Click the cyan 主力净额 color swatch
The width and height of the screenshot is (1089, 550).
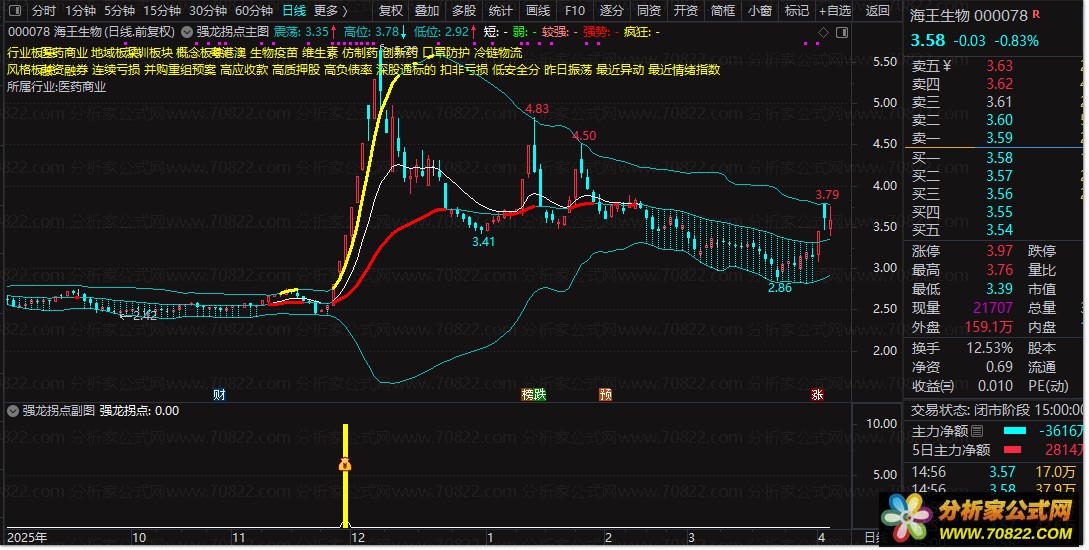tap(1014, 431)
